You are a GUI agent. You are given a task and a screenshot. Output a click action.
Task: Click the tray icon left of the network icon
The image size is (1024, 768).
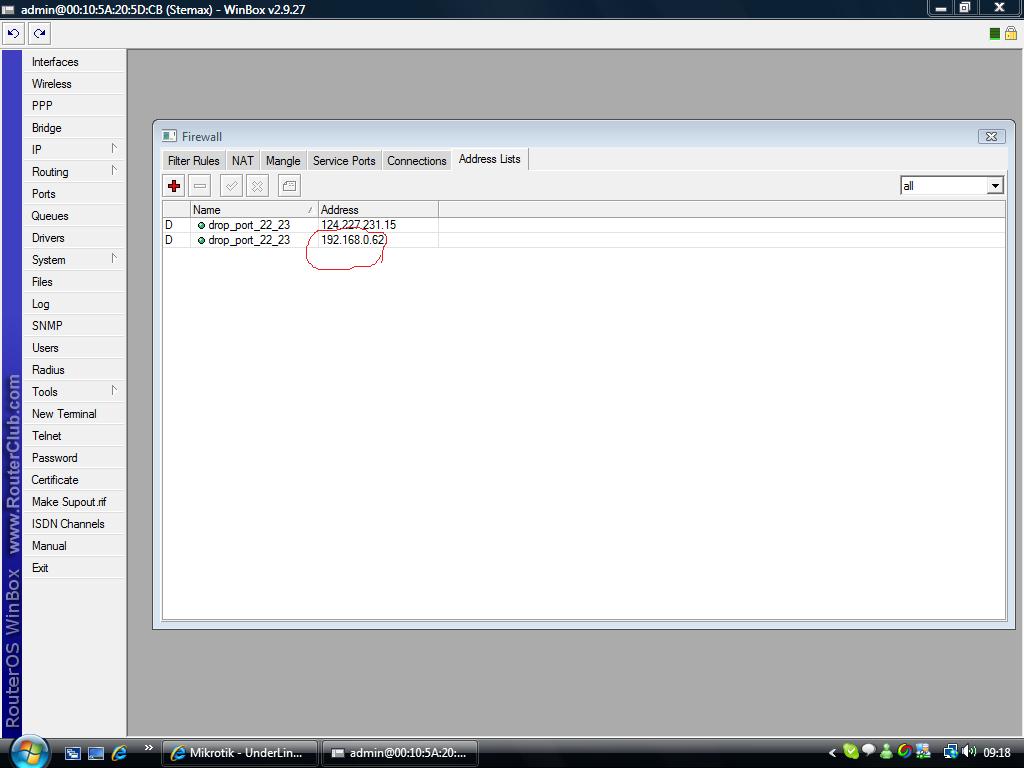pos(923,752)
